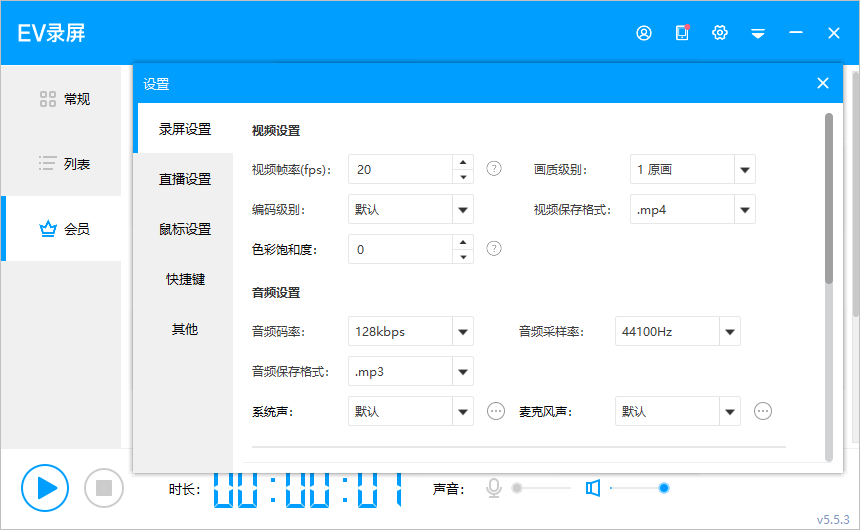860x530 pixels.
Task: Click the recording duration timer display
Action: point(308,489)
